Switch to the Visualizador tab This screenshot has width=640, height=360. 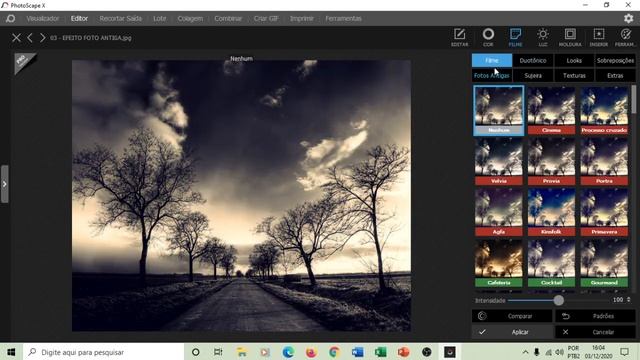click(x=43, y=18)
